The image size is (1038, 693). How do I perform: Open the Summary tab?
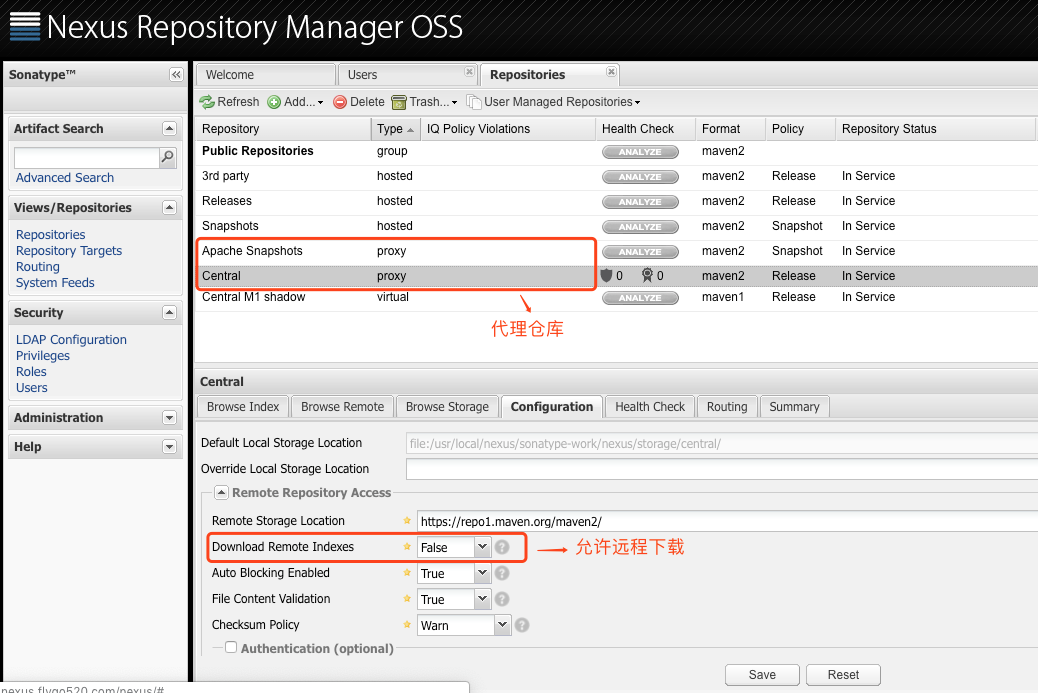pyautogui.click(x=794, y=406)
